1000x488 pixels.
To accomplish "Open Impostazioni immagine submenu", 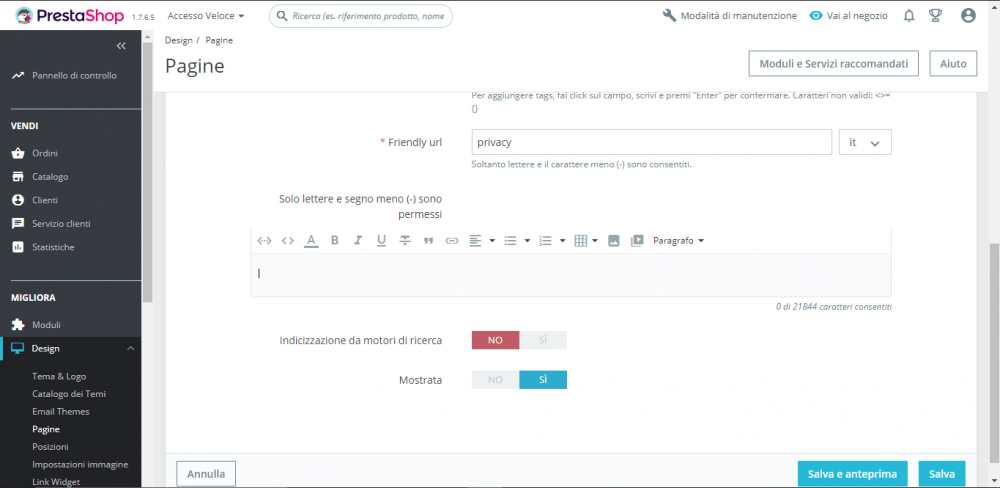I will pyautogui.click(x=80, y=464).
